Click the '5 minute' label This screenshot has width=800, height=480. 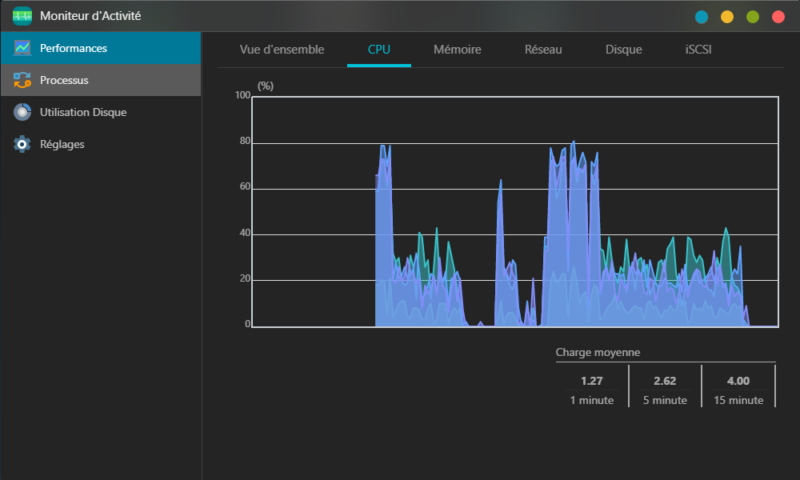(x=665, y=400)
